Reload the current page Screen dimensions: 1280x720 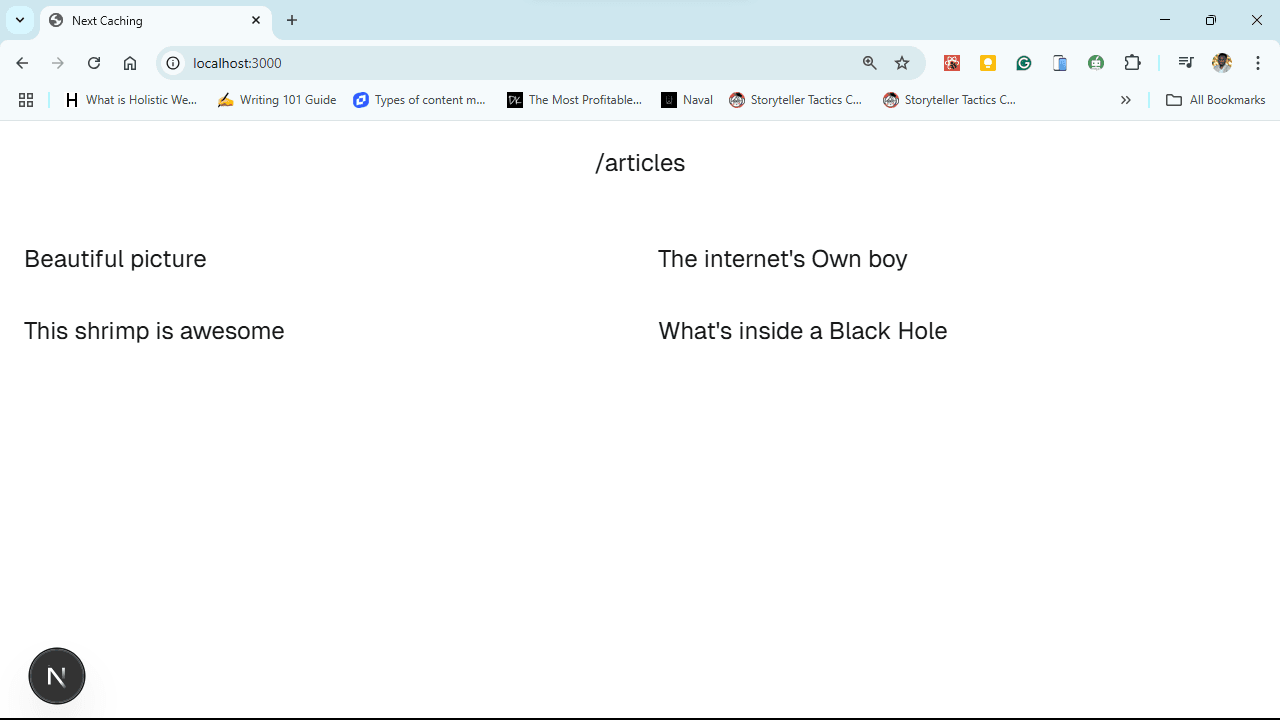coord(94,63)
